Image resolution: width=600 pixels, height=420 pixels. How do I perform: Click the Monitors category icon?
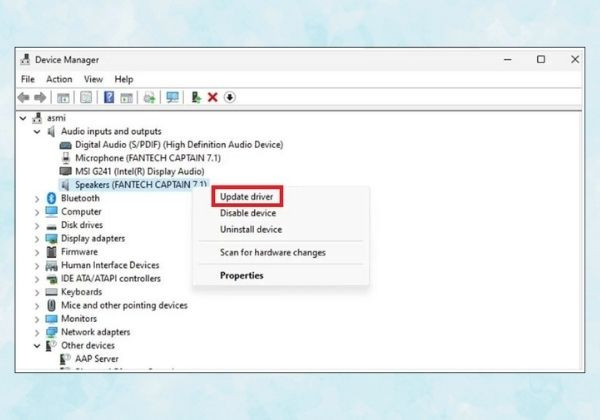(51, 319)
